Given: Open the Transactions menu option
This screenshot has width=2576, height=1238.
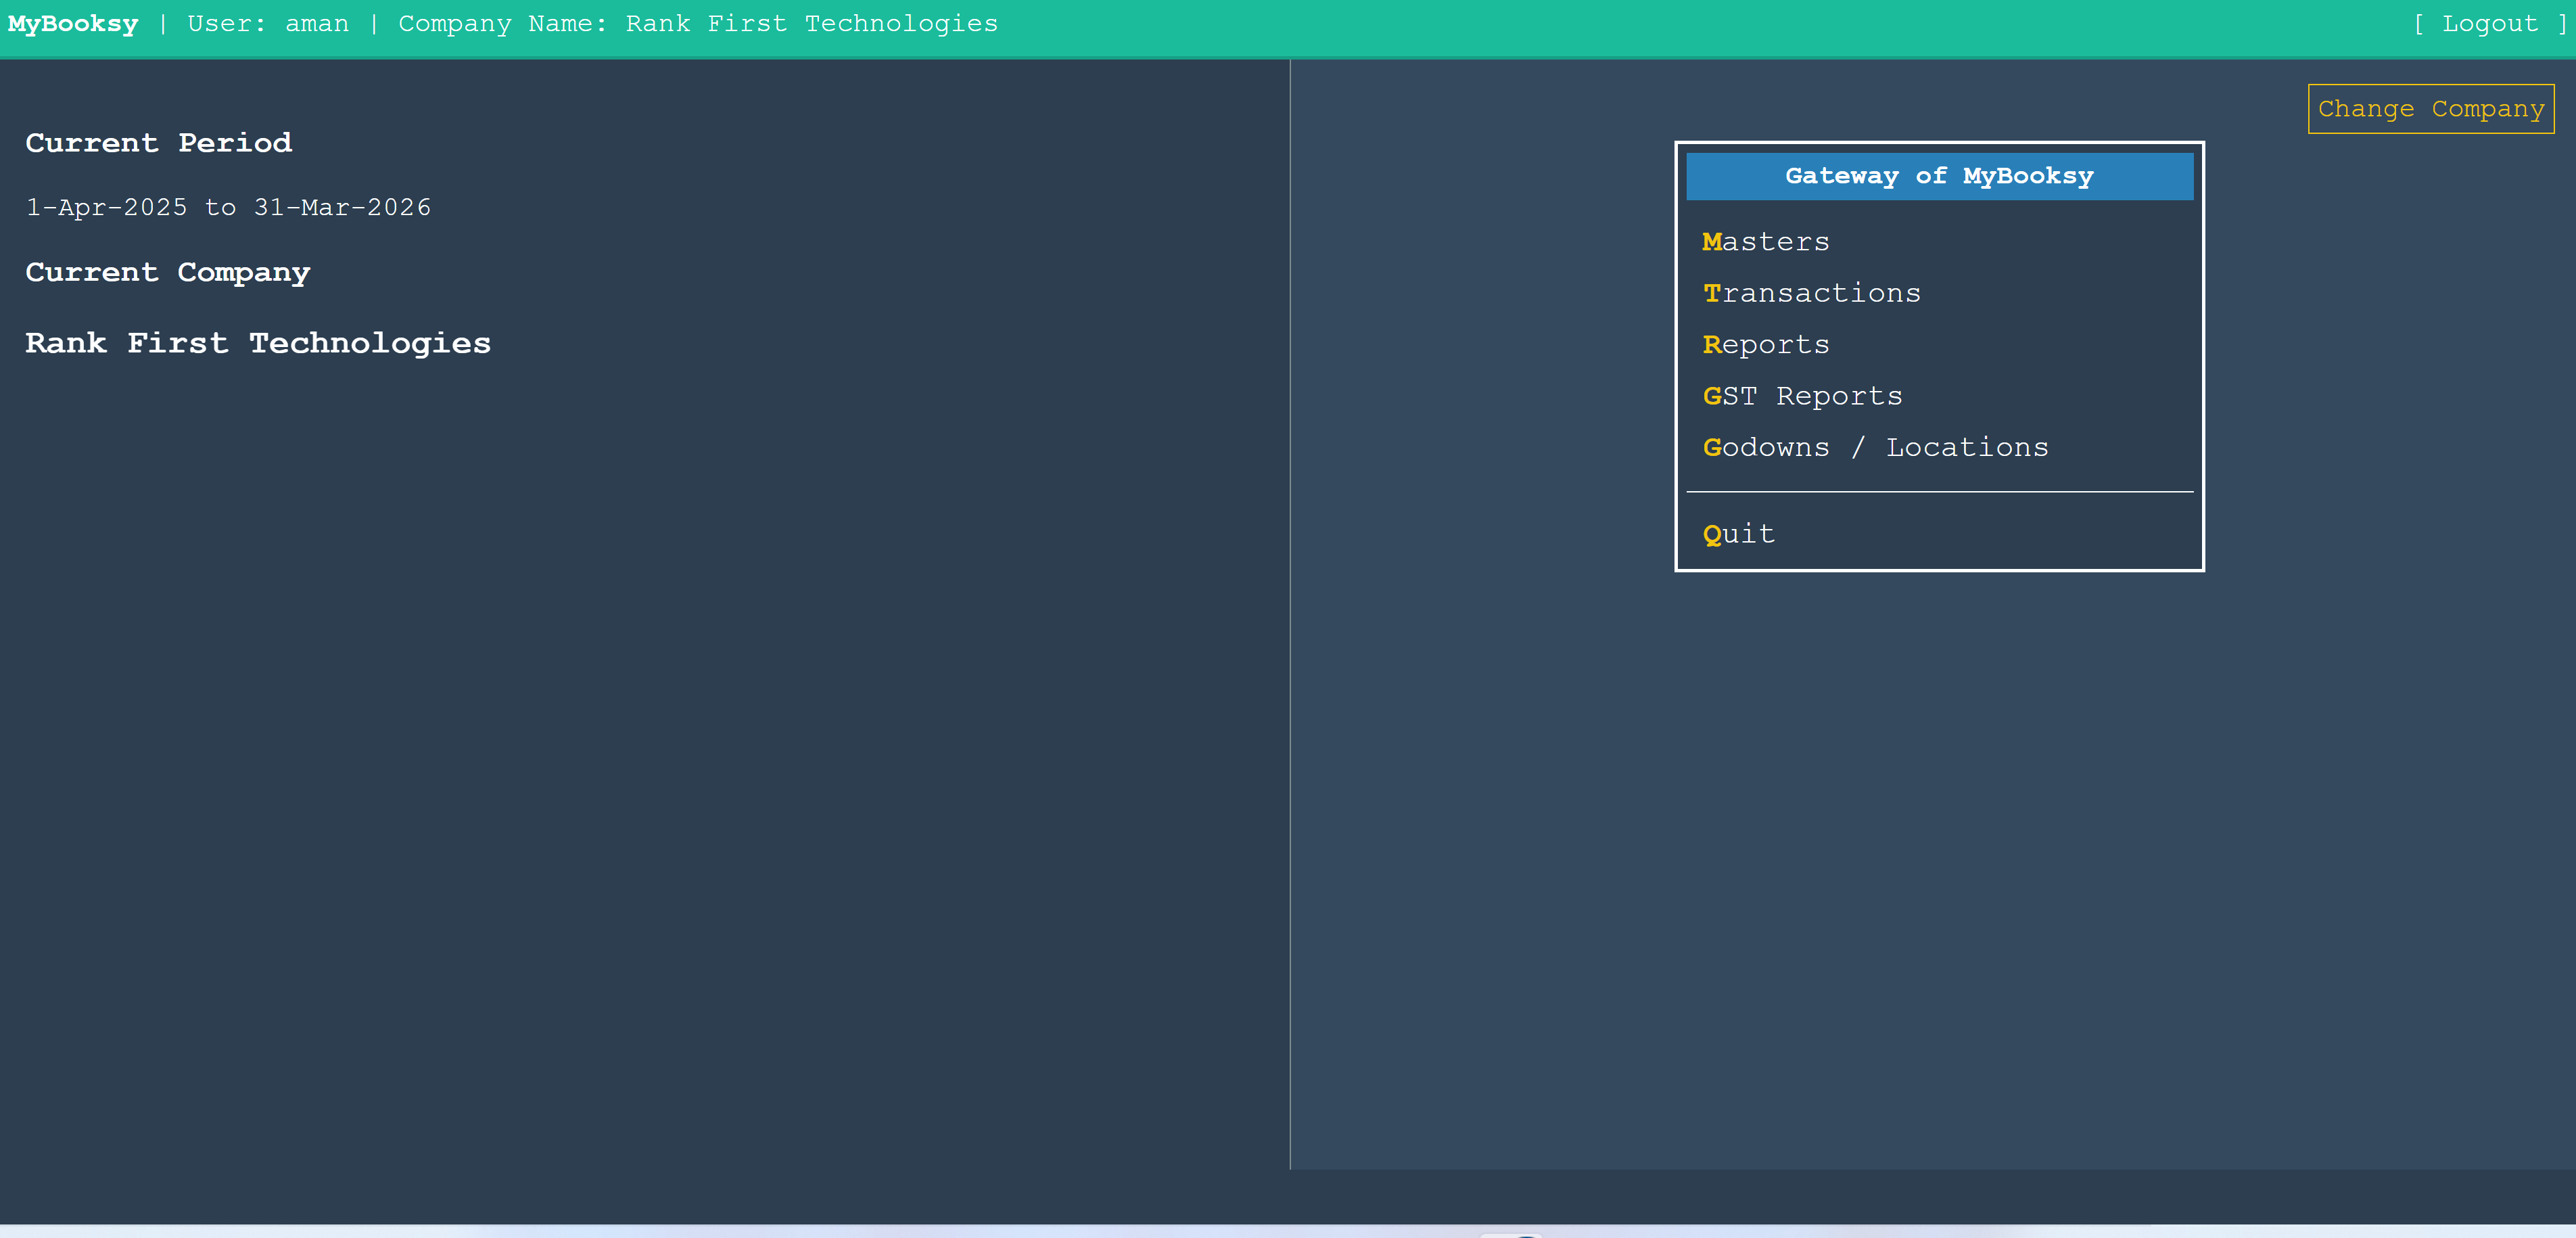Looking at the screenshot, I should [1812, 293].
